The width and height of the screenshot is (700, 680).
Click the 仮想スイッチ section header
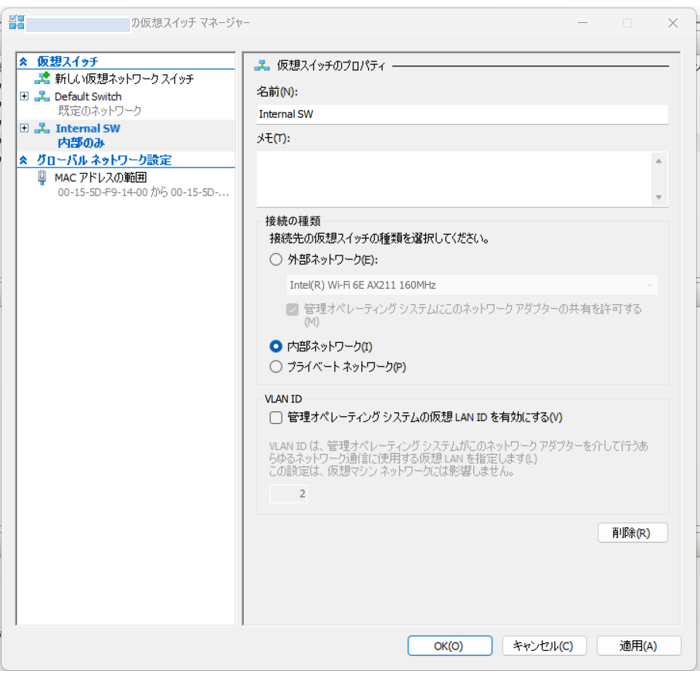click(67, 61)
